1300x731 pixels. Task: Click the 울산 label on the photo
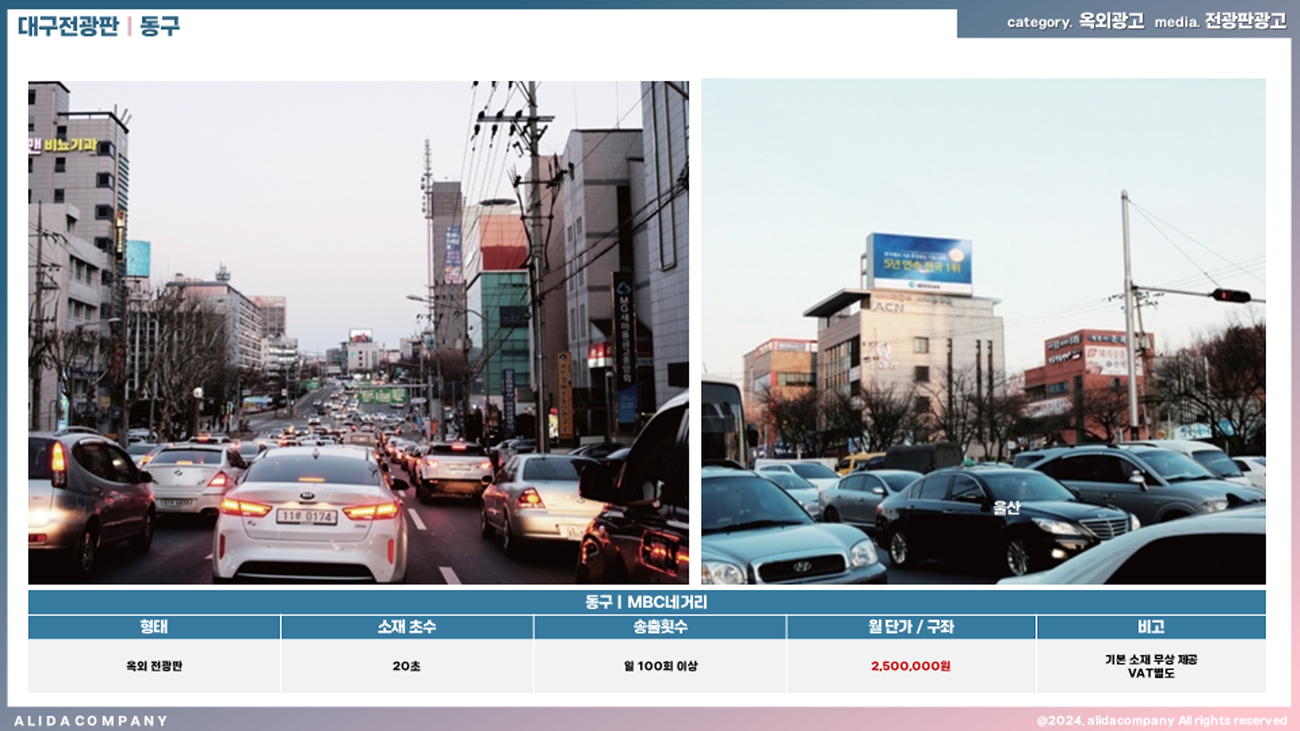pos(1005,507)
